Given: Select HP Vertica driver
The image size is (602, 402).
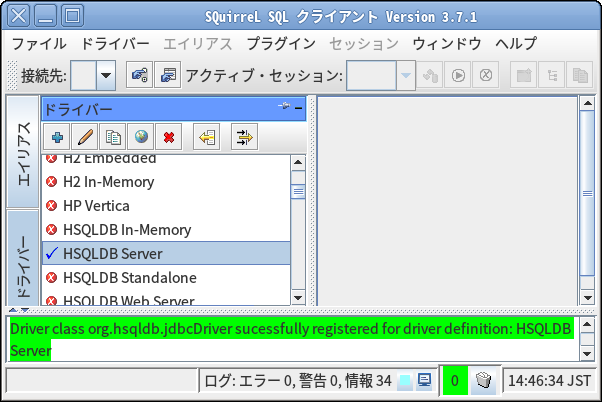Looking at the screenshot, I should [x=166, y=206].
